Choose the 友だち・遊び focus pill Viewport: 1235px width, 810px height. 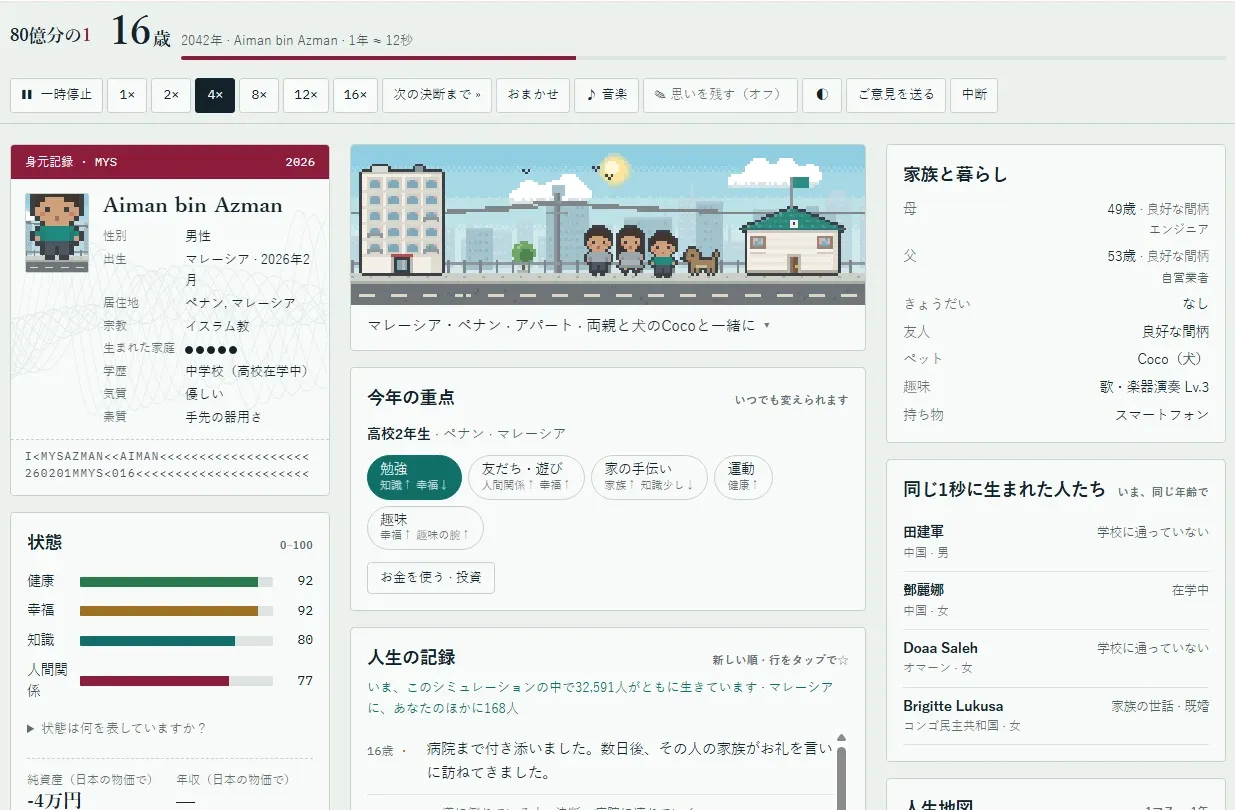click(x=526, y=477)
